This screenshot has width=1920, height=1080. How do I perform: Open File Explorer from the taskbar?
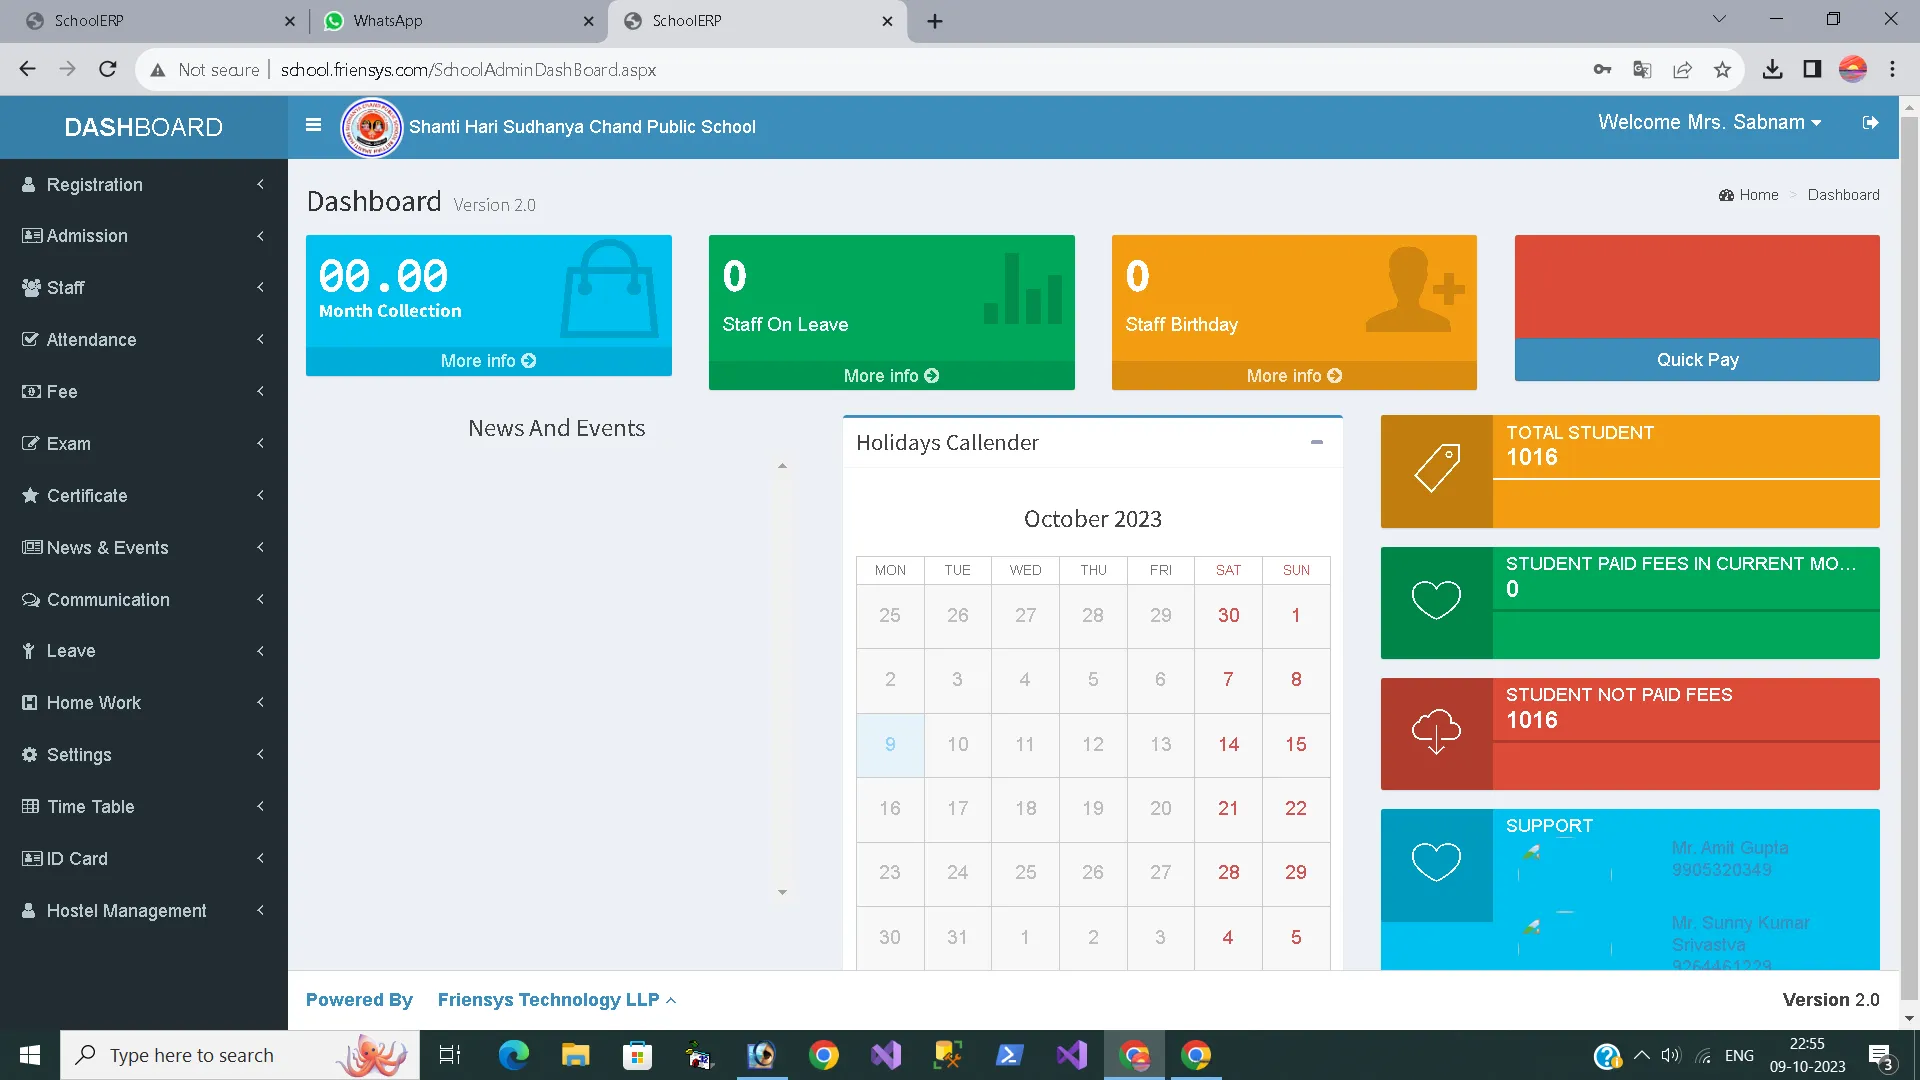pos(575,1055)
